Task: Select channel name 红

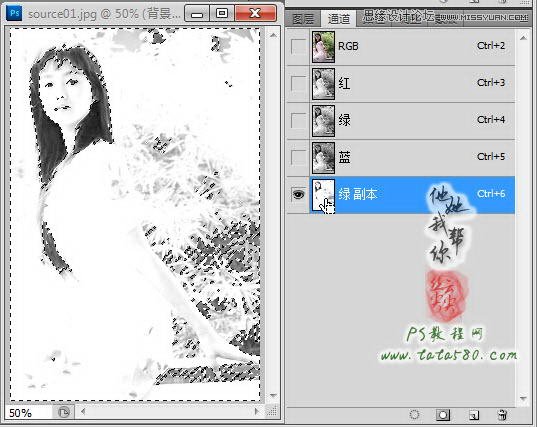Action: point(344,83)
